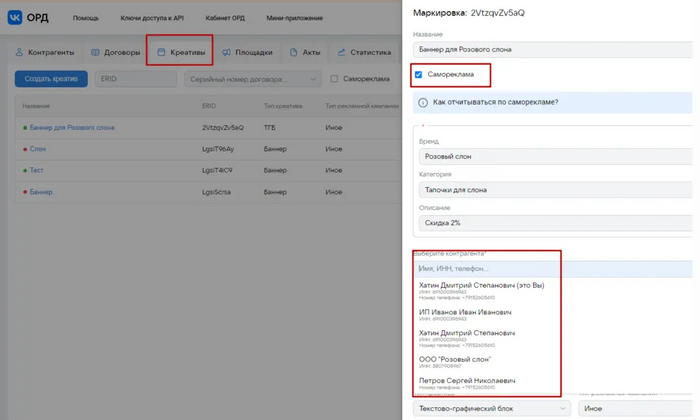700x420 pixels.
Task: Click the Площадки megaphone icon
Action: [228, 52]
